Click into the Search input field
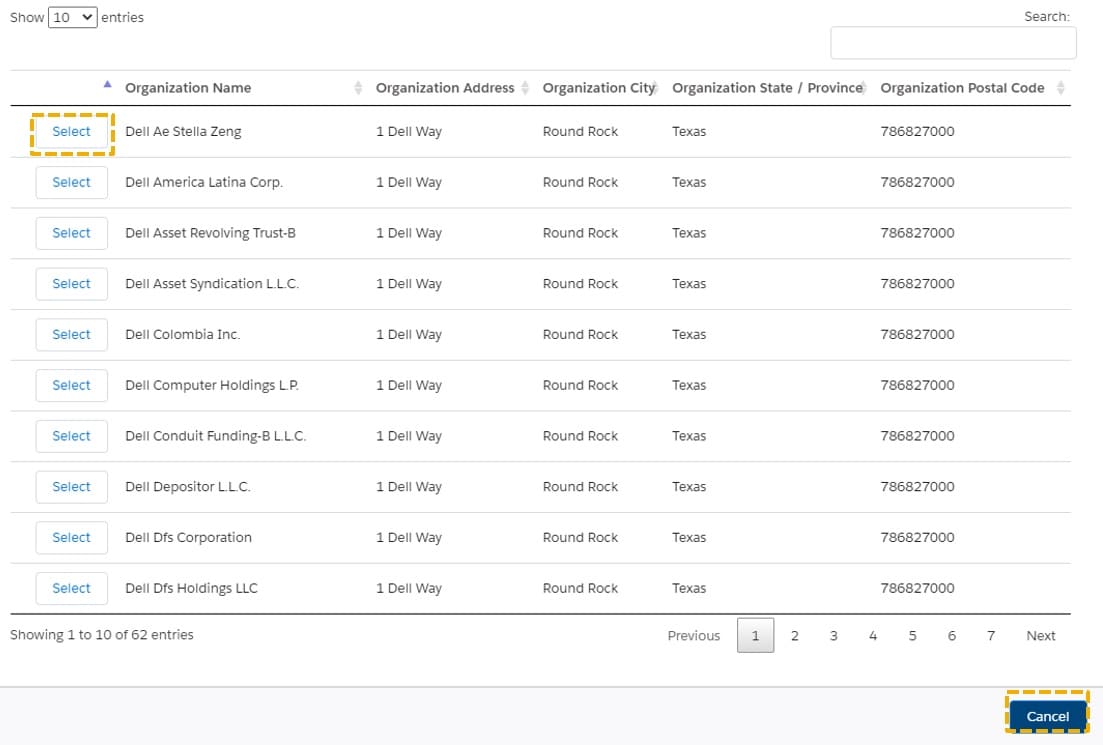 coord(953,43)
